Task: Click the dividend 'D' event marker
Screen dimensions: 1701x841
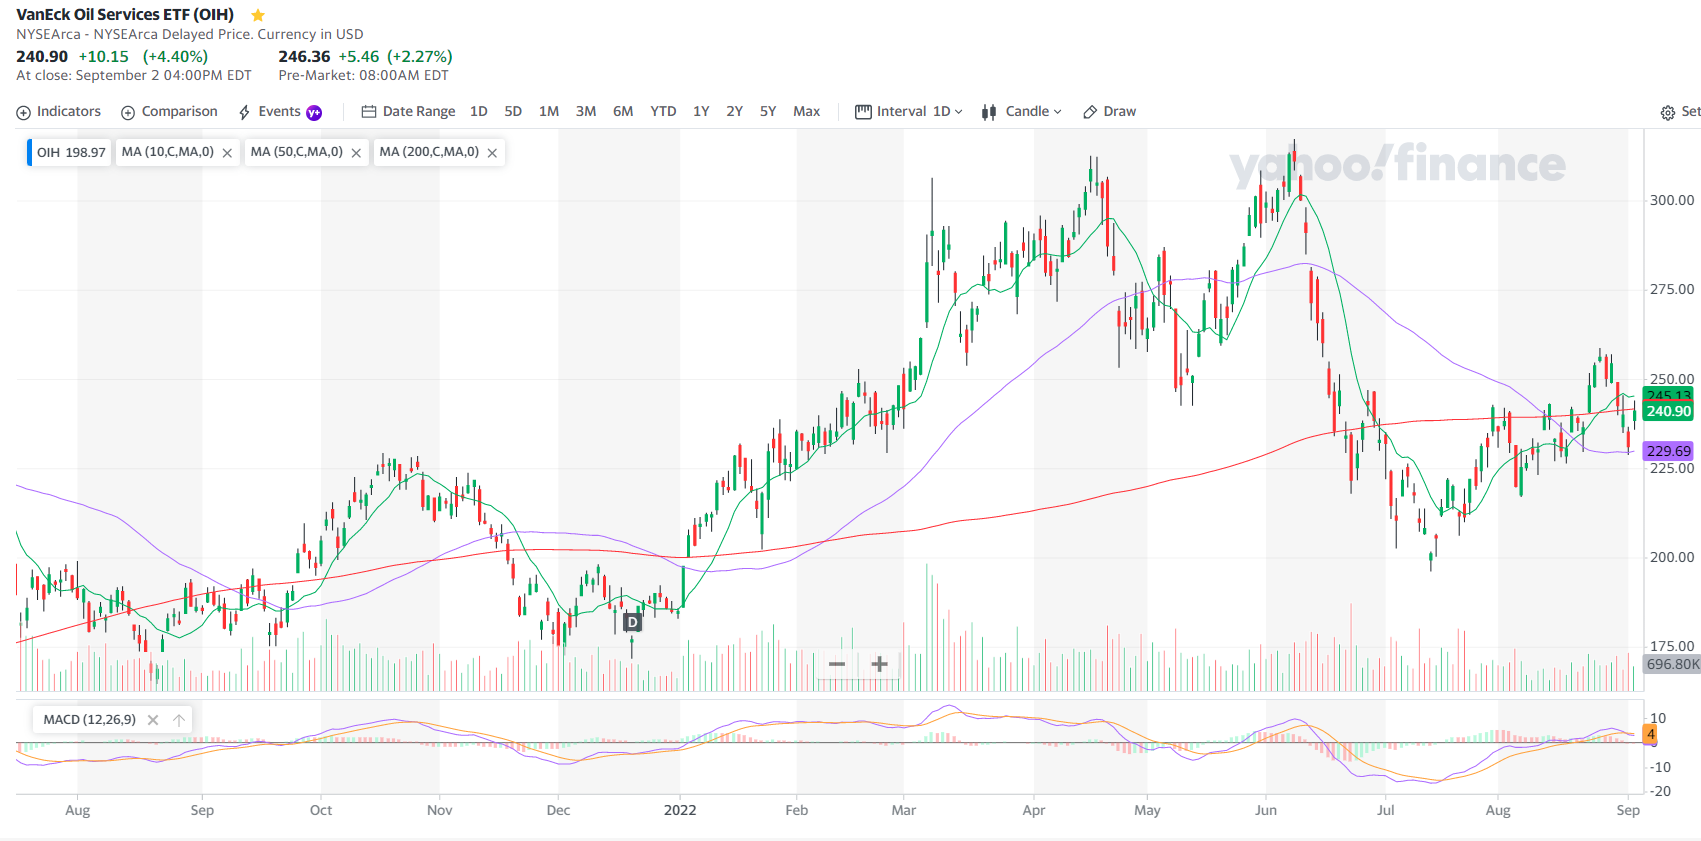Action: [632, 622]
